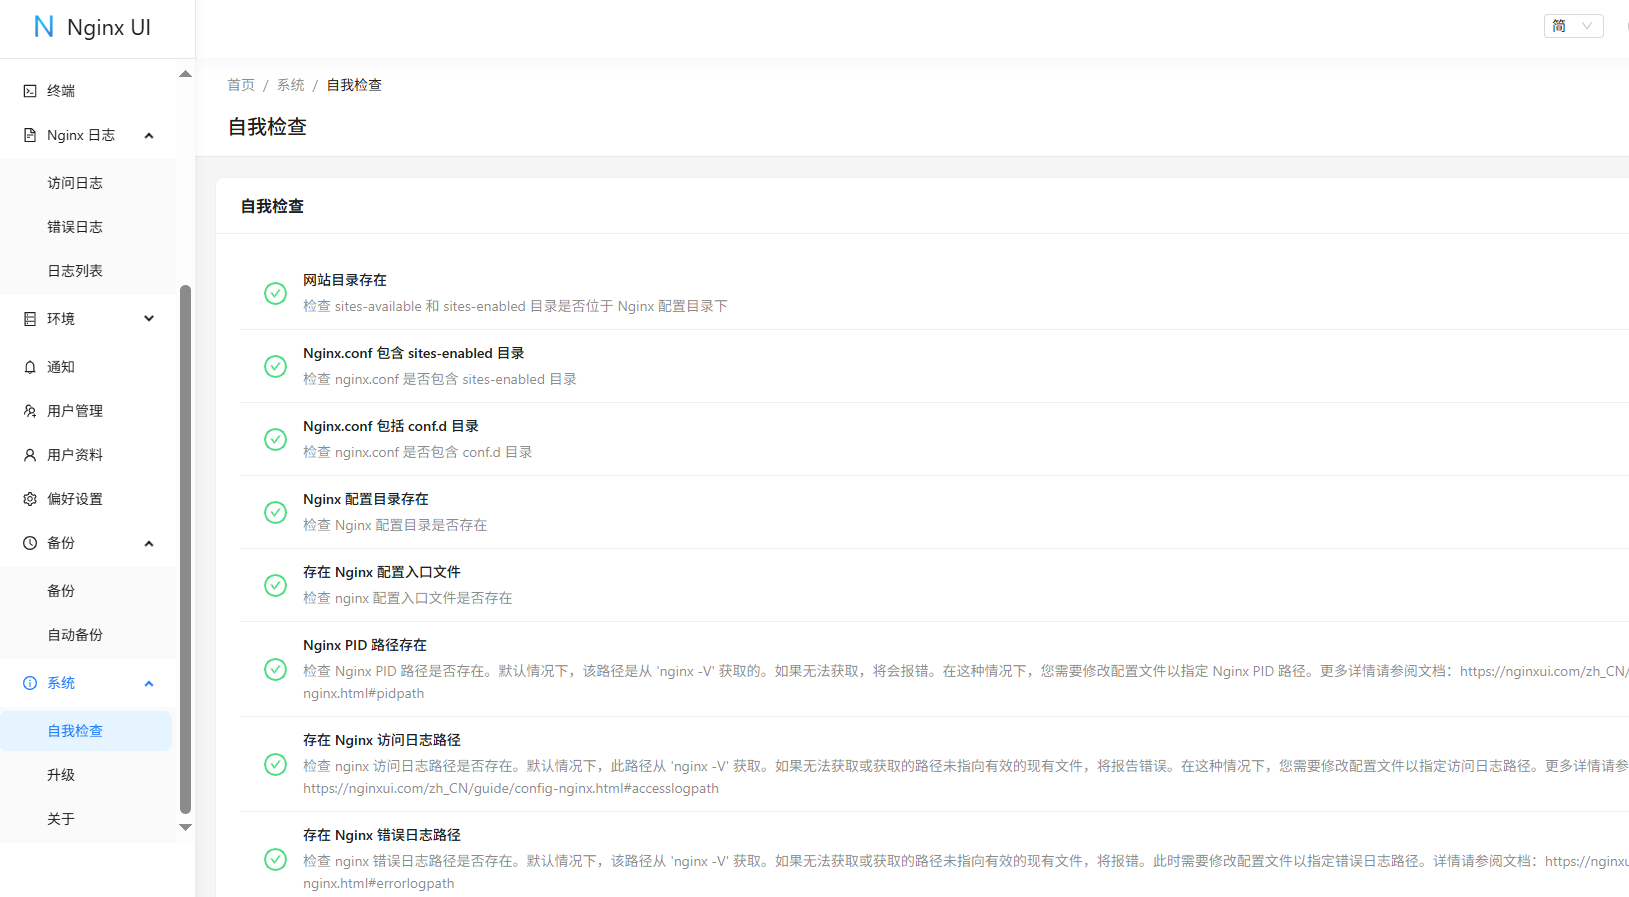
Task: Go to 用户管理 page
Action: point(88,411)
